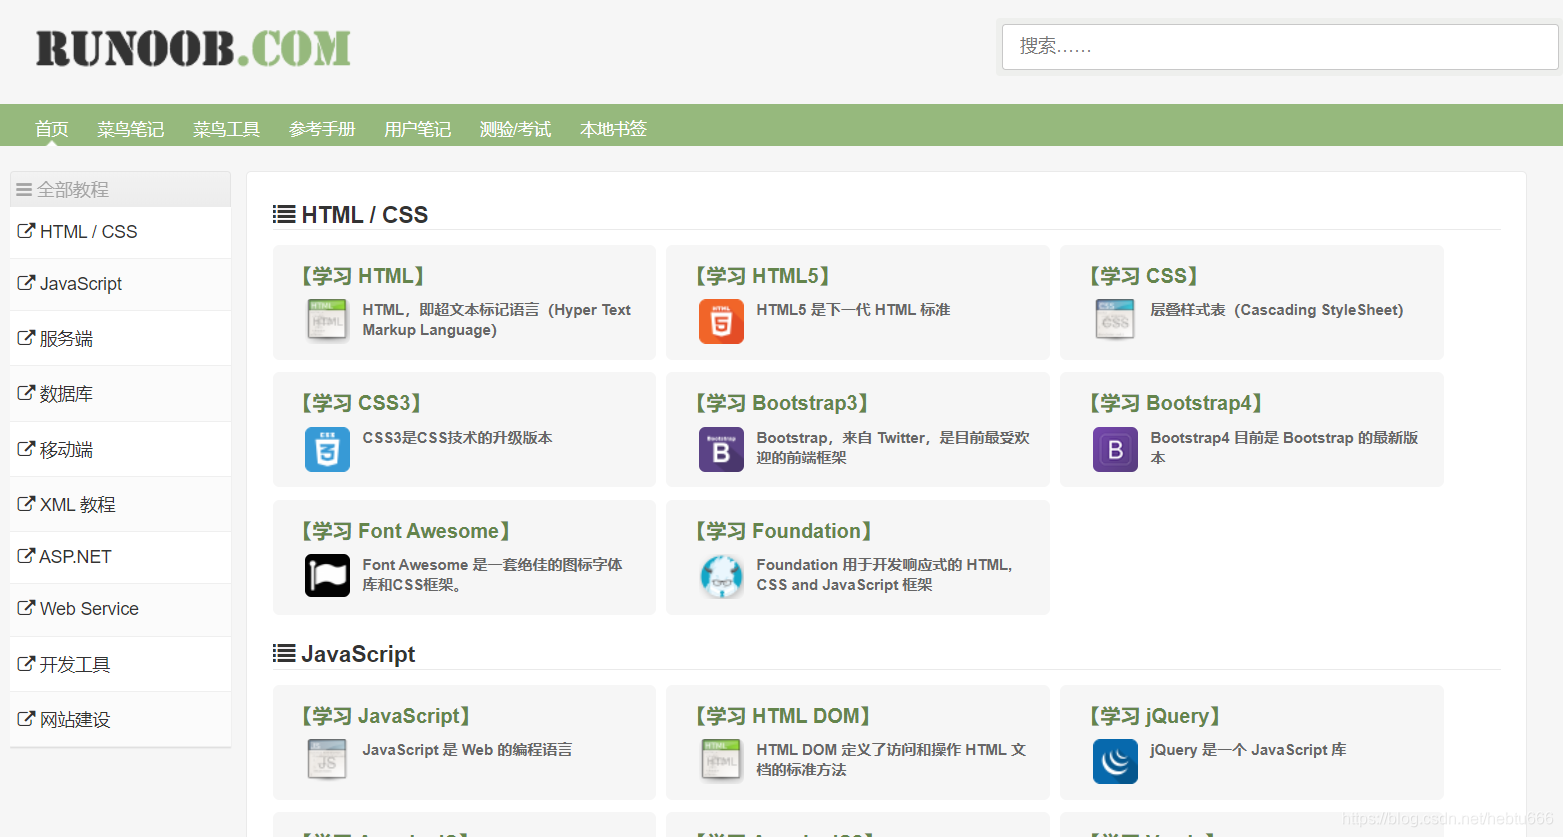
Task: Click the JavaScript JS notepad icon
Action: pyautogui.click(x=327, y=760)
